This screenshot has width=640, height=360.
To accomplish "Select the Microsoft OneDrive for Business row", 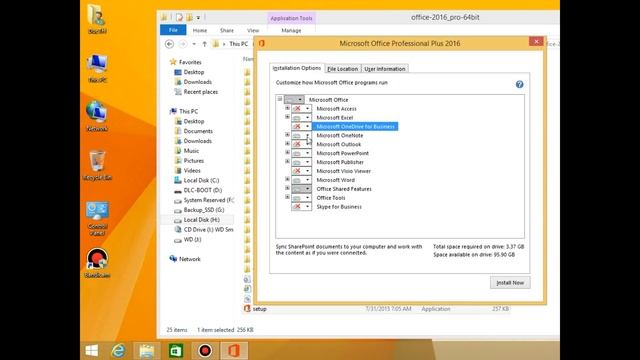I will (x=356, y=127).
